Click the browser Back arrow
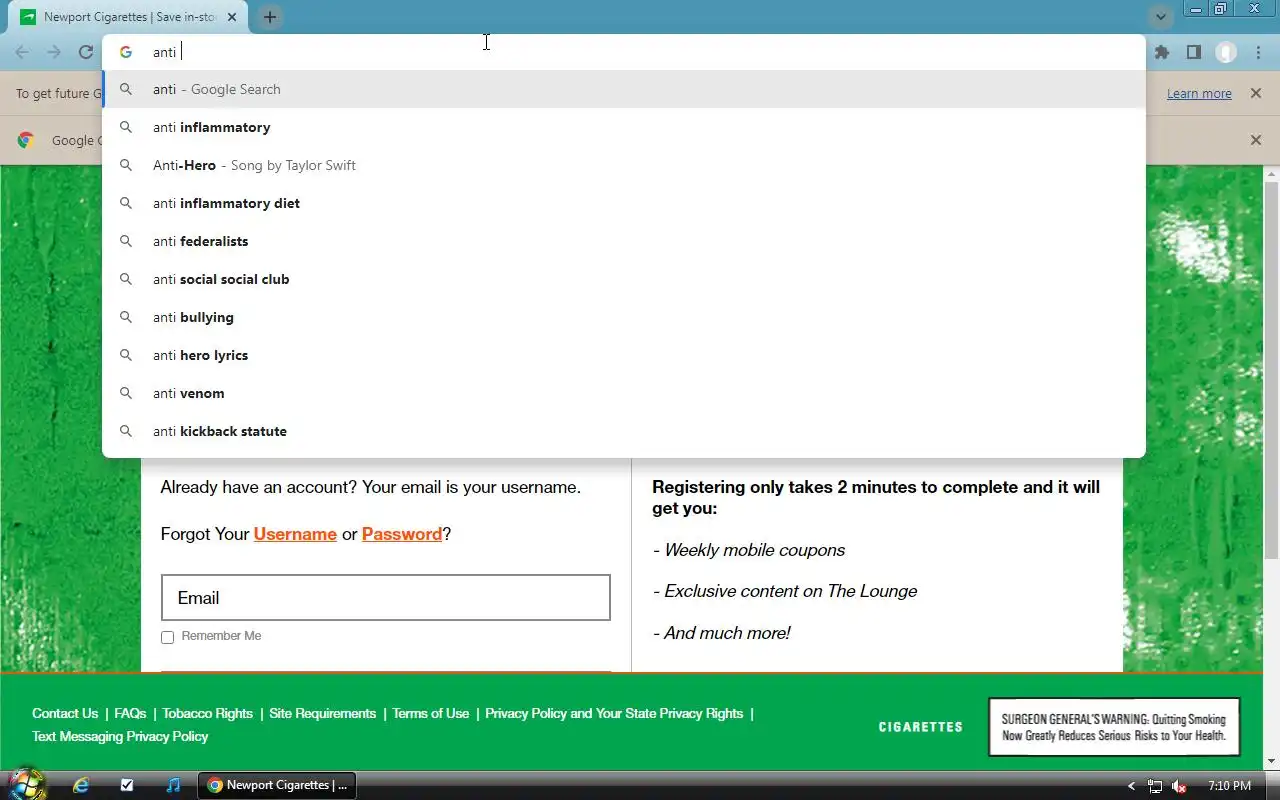 click(22, 52)
